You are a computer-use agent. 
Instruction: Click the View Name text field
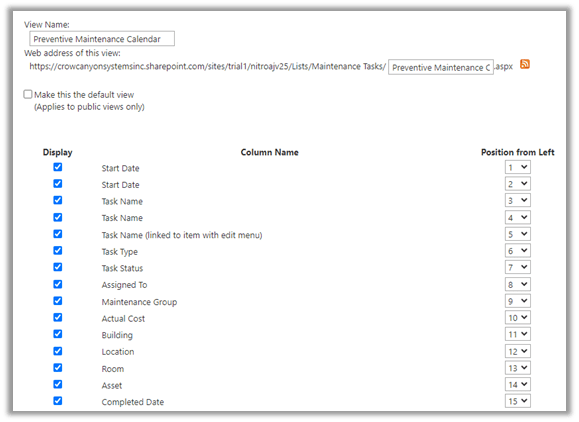(102, 39)
